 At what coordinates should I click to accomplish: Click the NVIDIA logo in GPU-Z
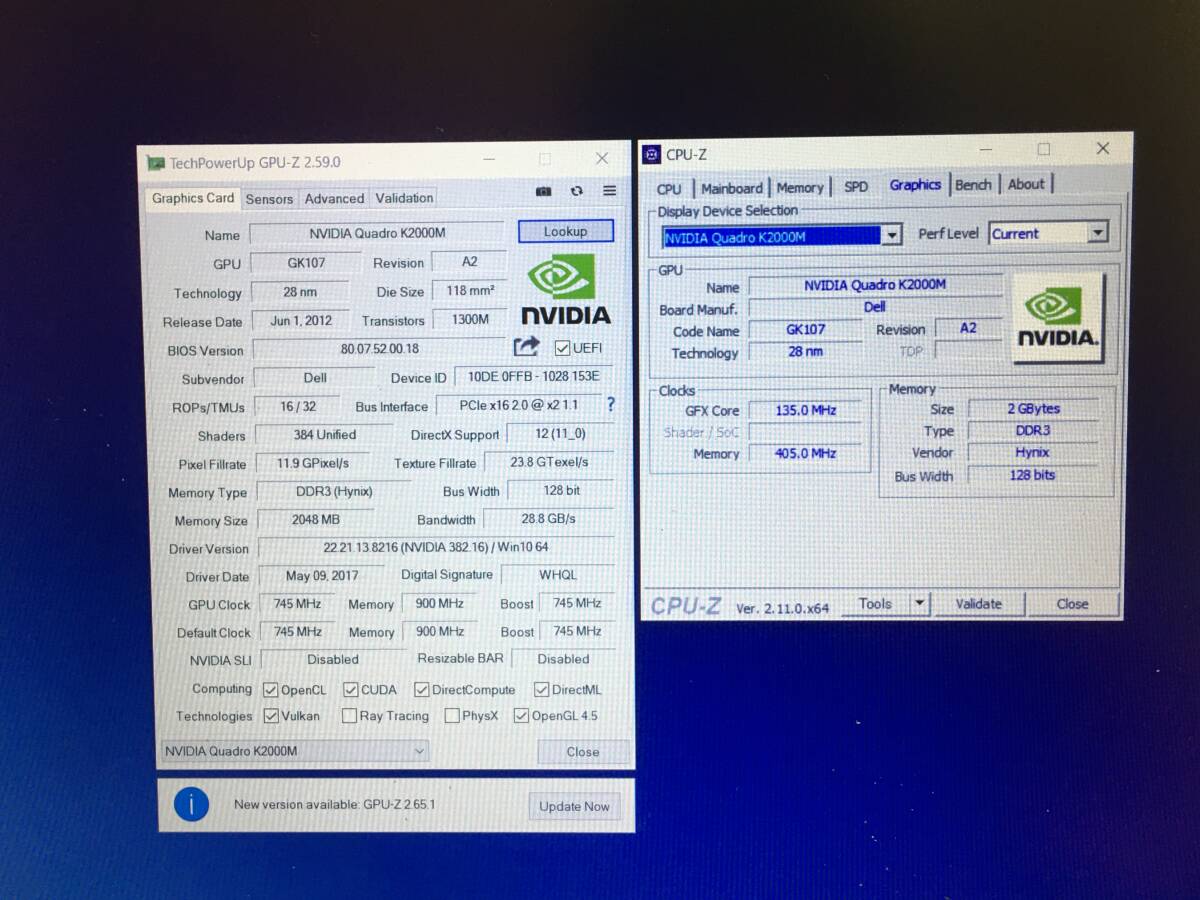[565, 289]
